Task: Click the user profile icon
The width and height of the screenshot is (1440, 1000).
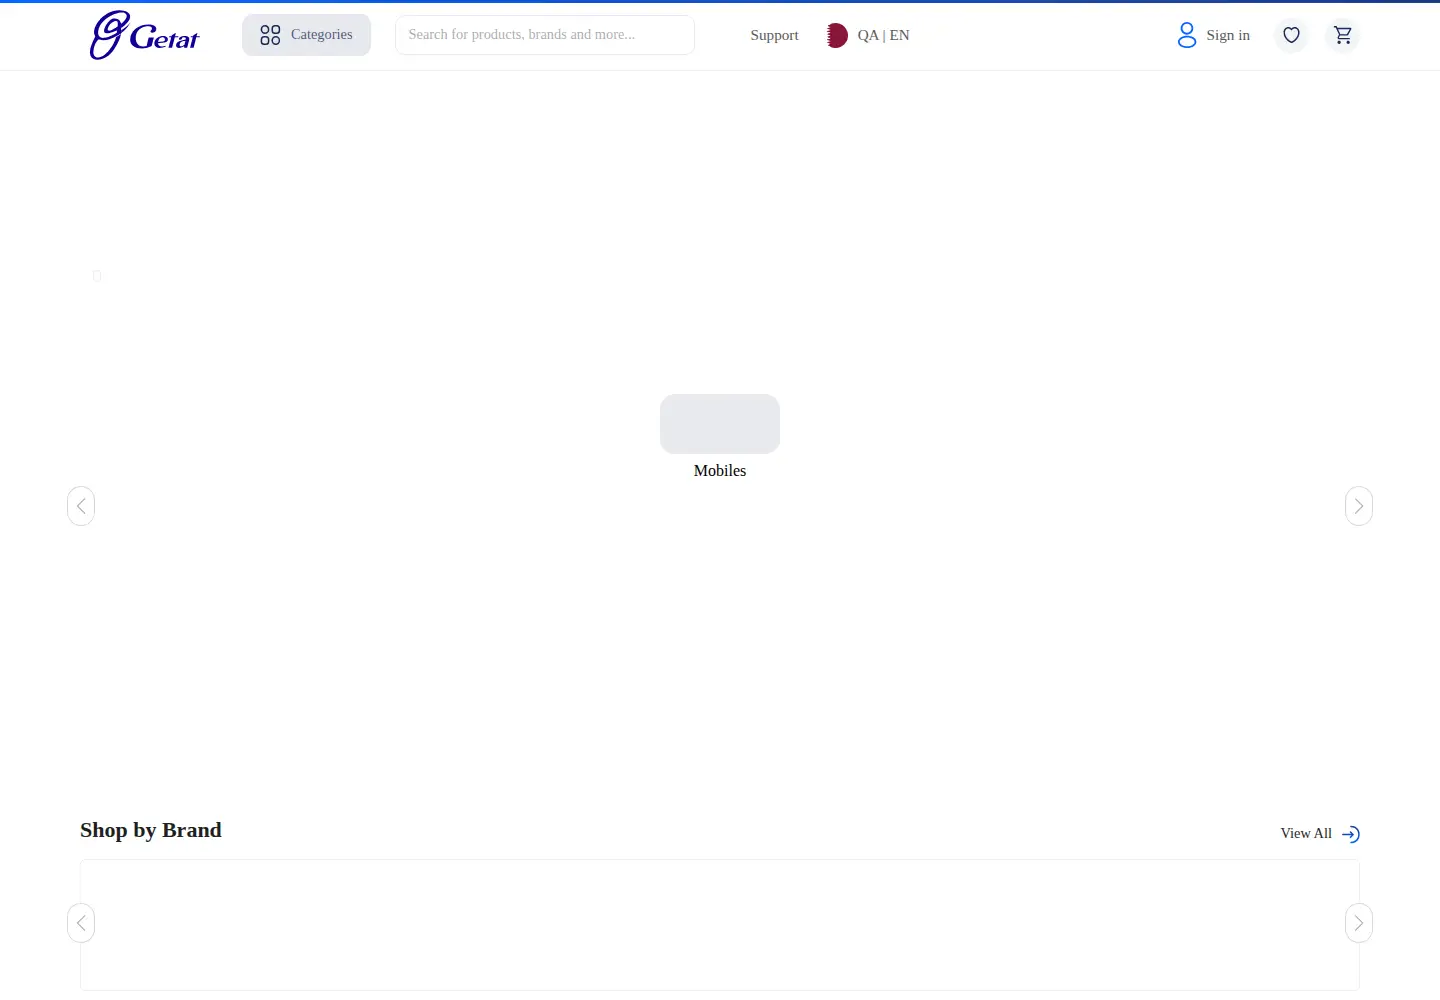Action: (x=1187, y=35)
